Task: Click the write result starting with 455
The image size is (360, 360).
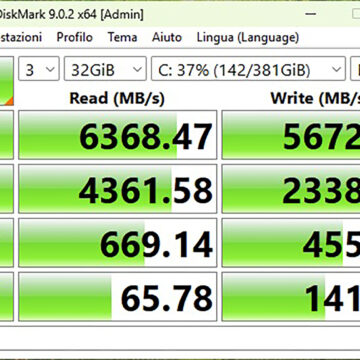Action: (291, 243)
